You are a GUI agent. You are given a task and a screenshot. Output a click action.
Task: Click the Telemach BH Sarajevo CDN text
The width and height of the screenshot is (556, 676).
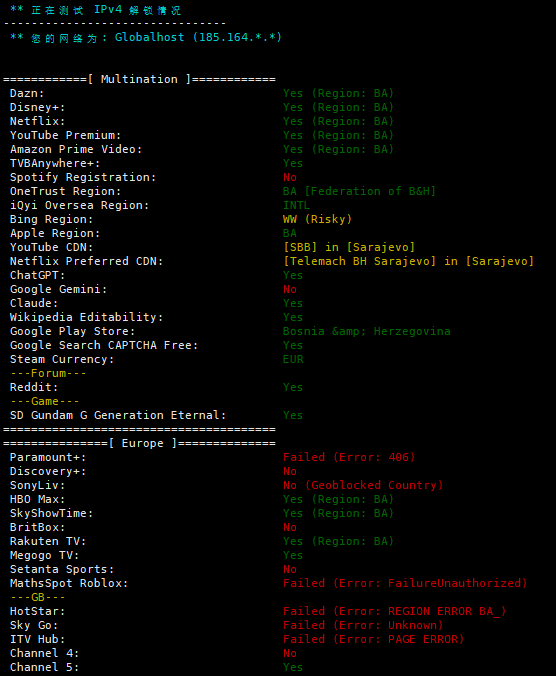click(359, 261)
